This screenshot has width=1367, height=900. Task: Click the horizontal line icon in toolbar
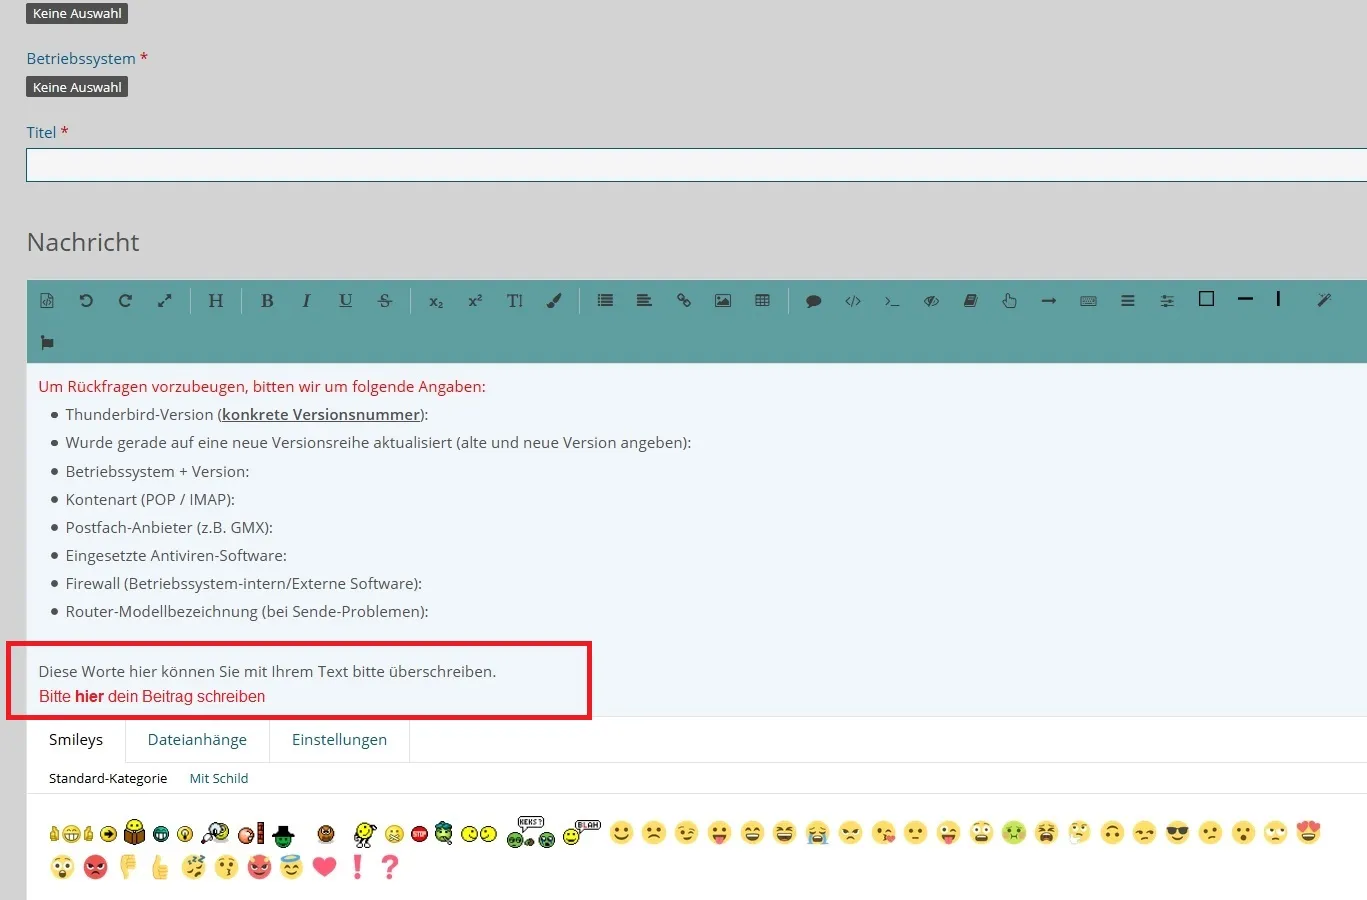pyautogui.click(x=1245, y=299)
